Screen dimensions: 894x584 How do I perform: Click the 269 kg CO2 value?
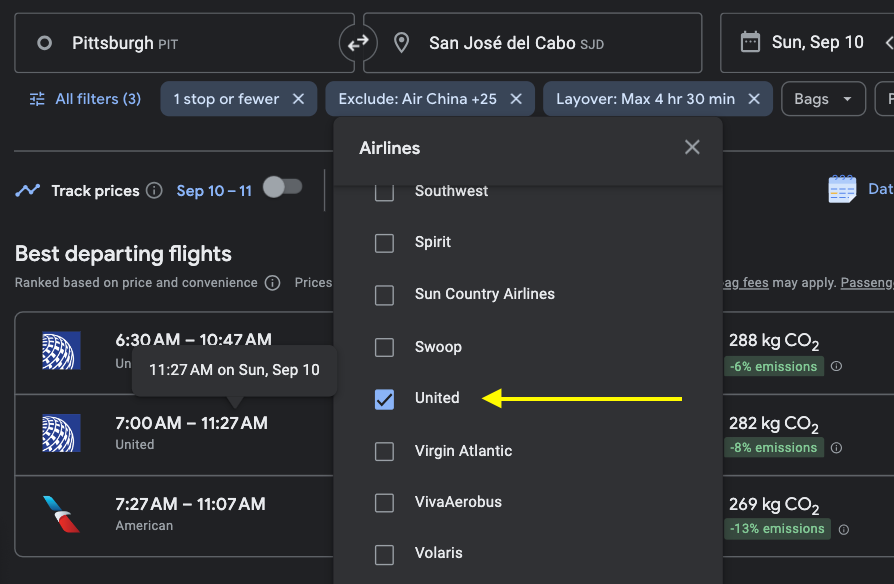pos(774,505)
